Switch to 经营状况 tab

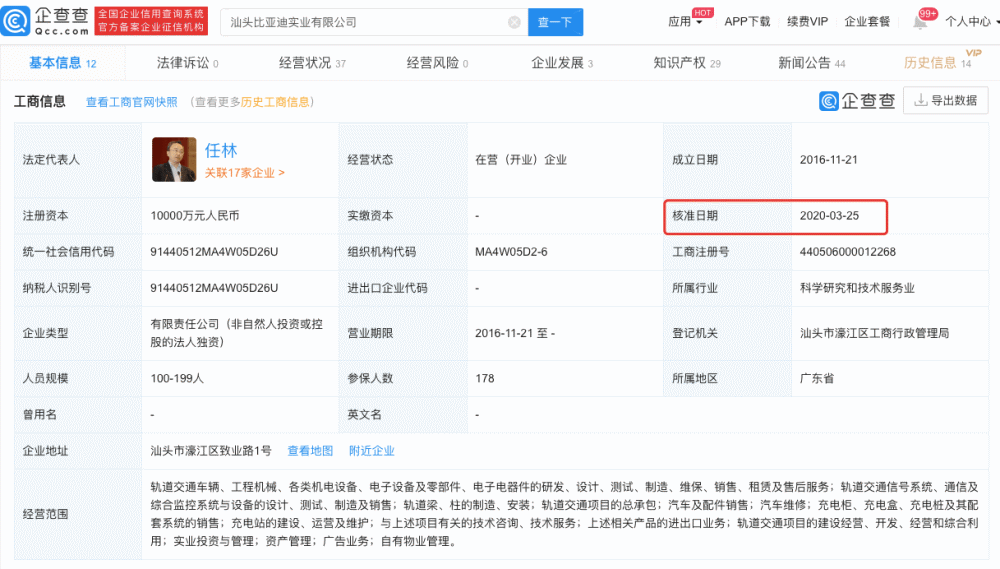point(312,63)
